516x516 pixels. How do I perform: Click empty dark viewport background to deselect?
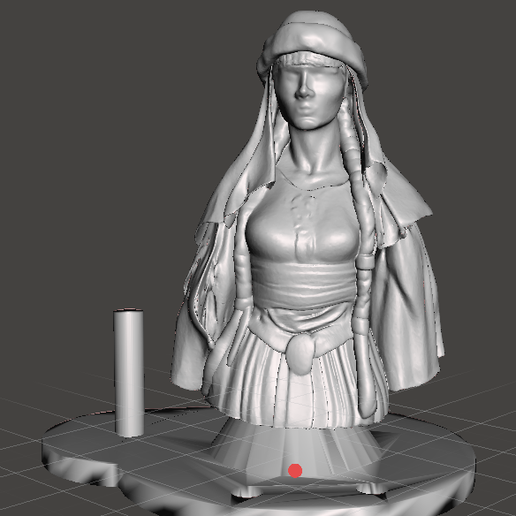(100, 133)
